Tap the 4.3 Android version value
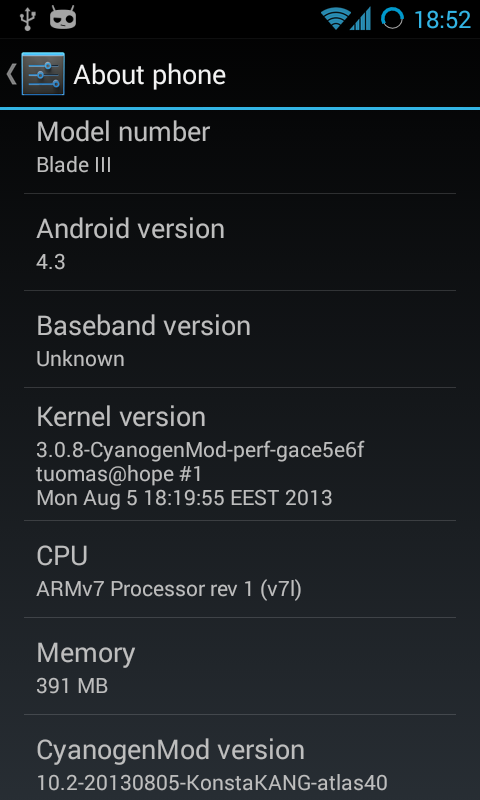Image resolution: width=480 pixels, height=800 pixels. [50, 262]
